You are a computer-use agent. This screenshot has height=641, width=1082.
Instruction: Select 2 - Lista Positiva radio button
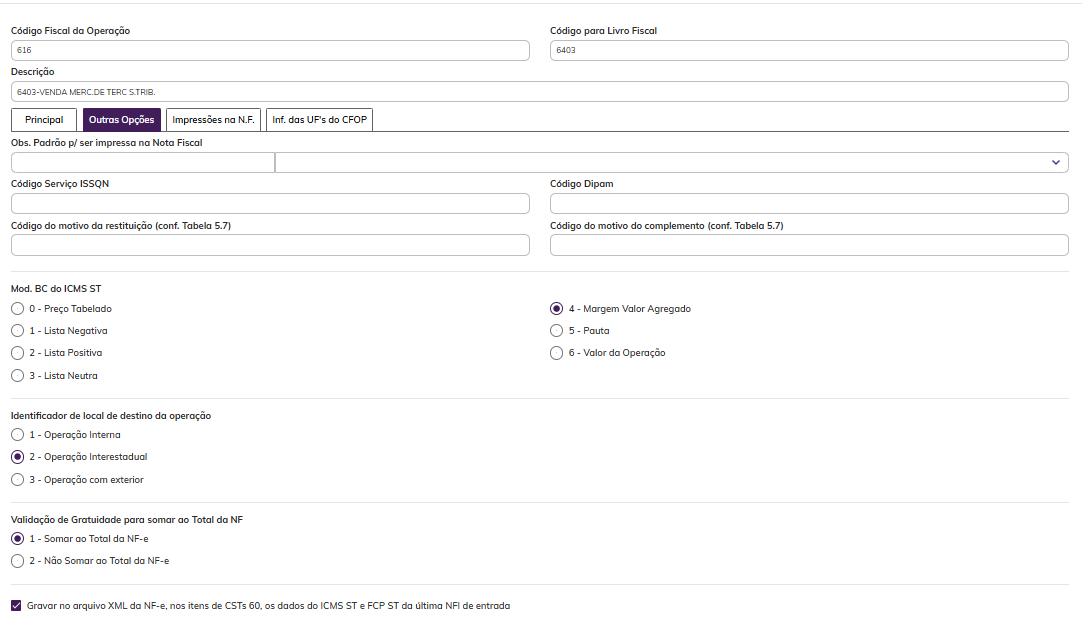[x=17, y=353]
